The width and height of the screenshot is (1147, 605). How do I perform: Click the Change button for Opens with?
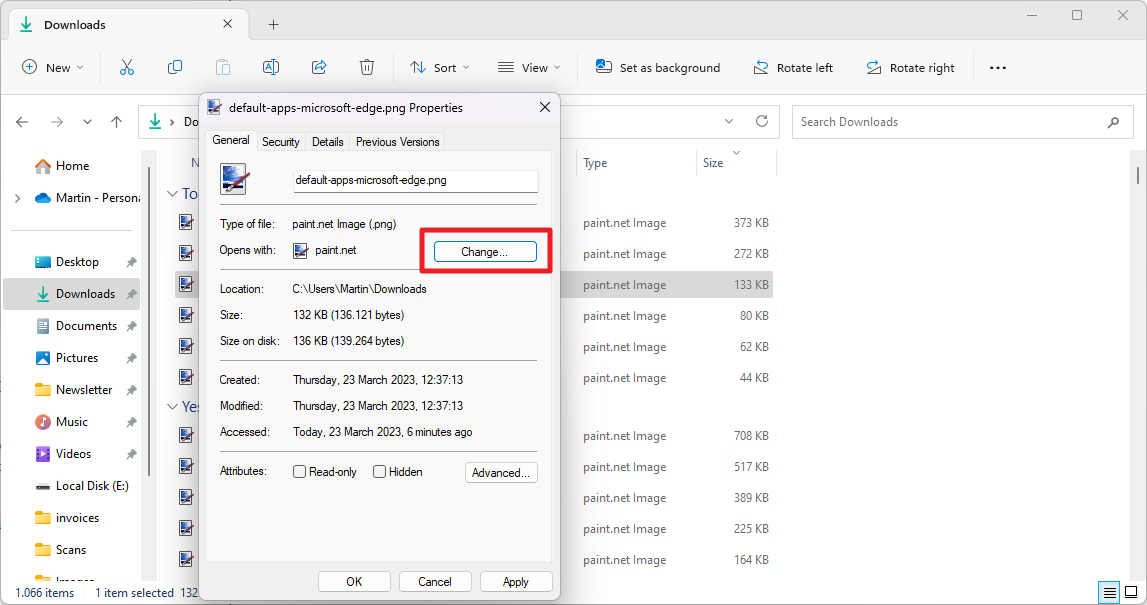485,251
